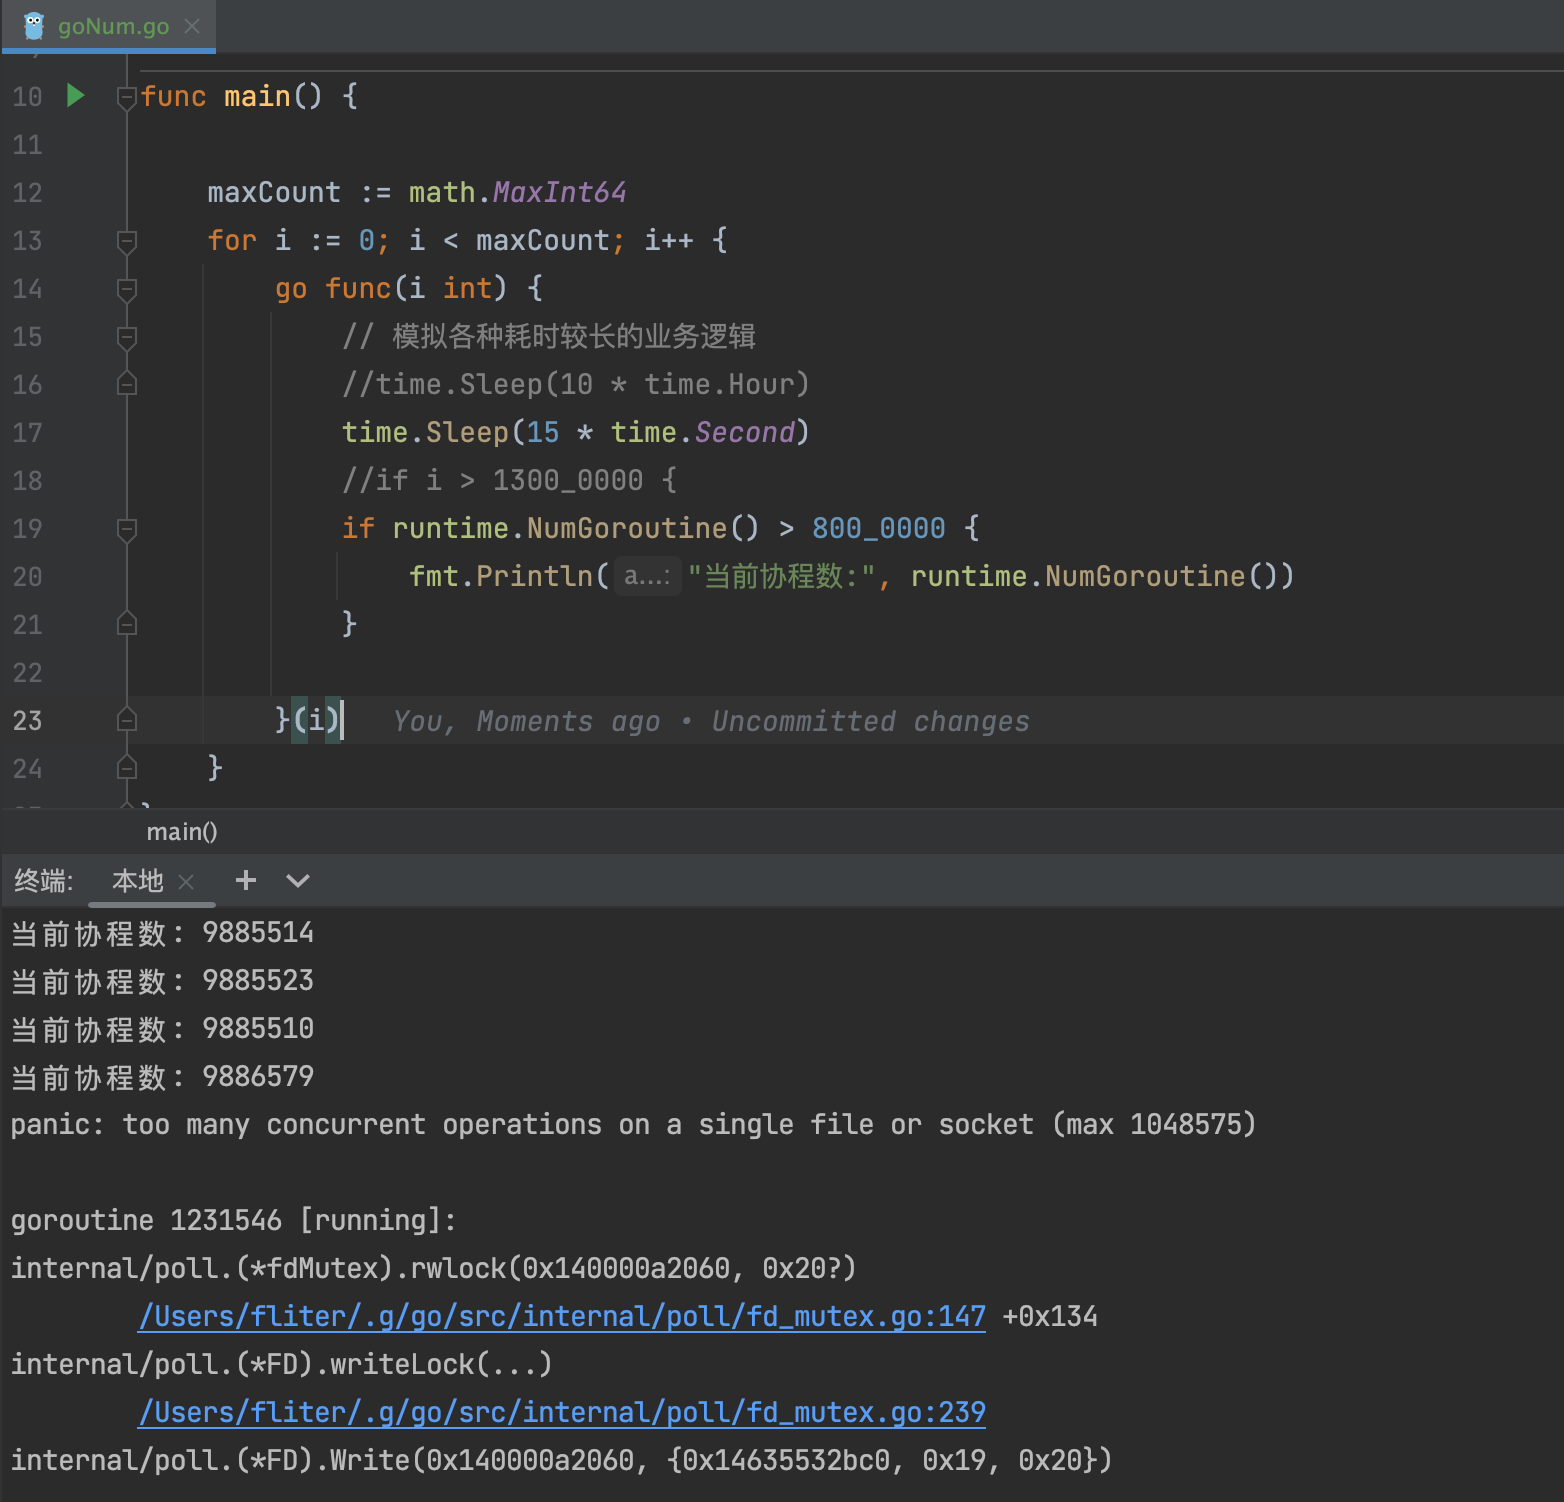Toggle the comment fold marker on line 15
This screenshot has height=1502, width=1564.
click(126, 337)
